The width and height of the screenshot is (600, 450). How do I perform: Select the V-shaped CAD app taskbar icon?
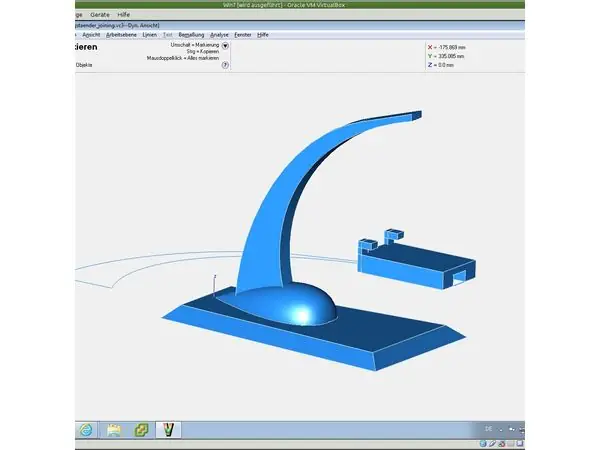[168, 430]
